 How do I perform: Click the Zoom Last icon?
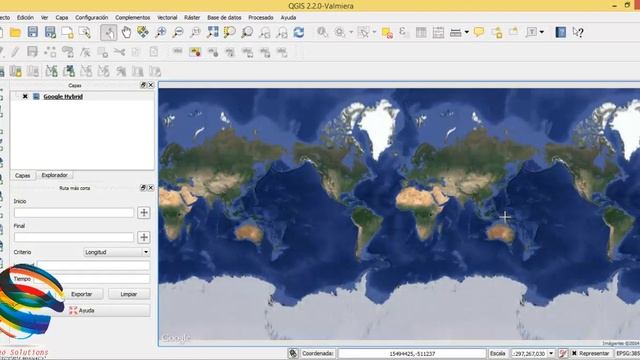264,32
